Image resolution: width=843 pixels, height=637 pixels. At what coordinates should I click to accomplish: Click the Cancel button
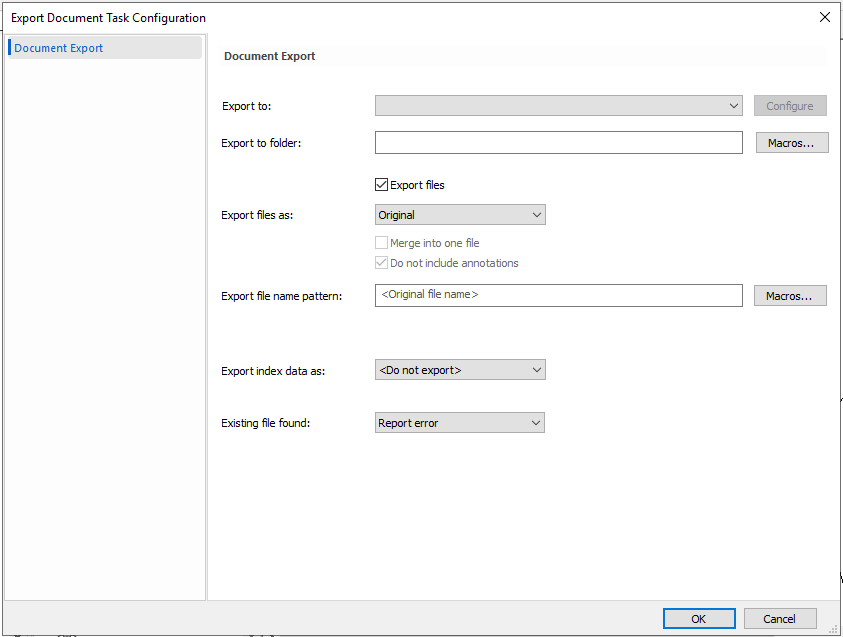coord(780,619)
